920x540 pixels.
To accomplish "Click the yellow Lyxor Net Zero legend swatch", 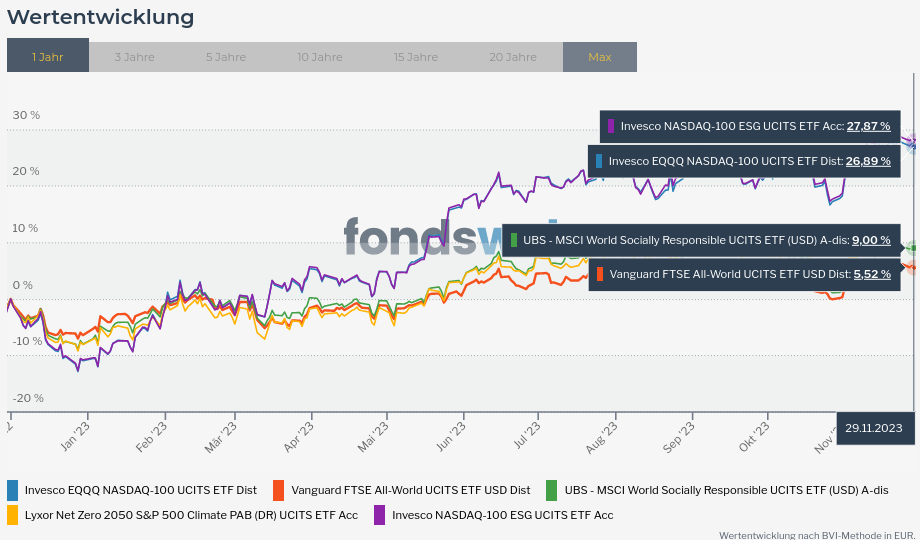I will click(13, 515).
